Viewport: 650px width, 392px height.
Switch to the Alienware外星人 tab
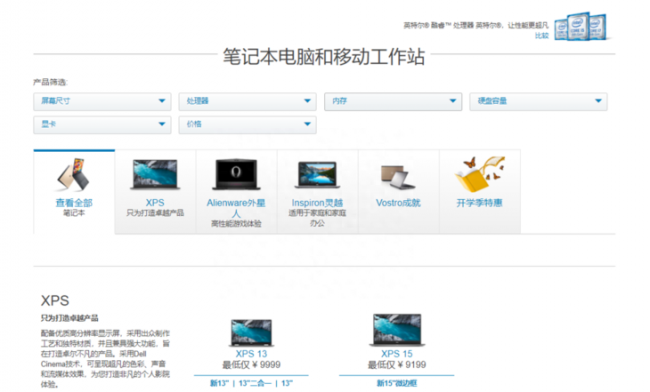tap(236, 192)
